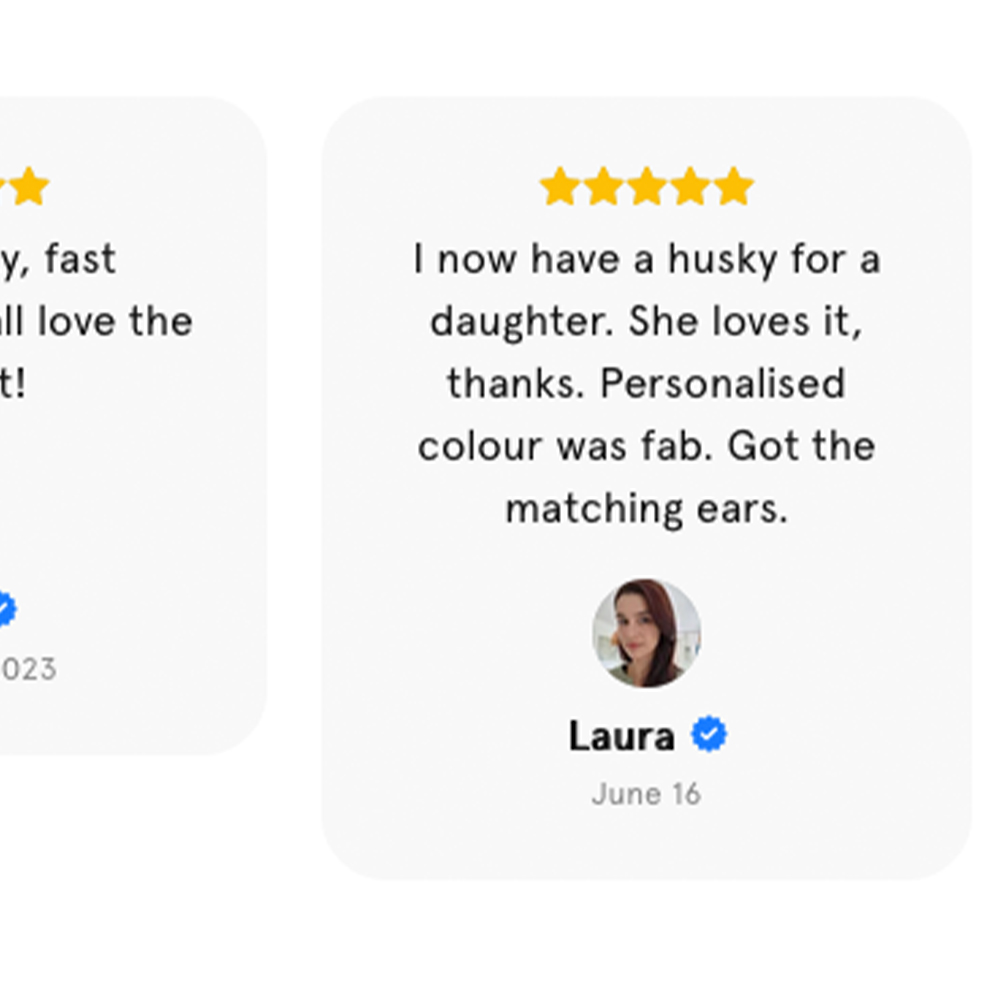Viewport: 1000px width, 1000px height.
Task: Click the middle star of Laura's rating
Action: 647,187
